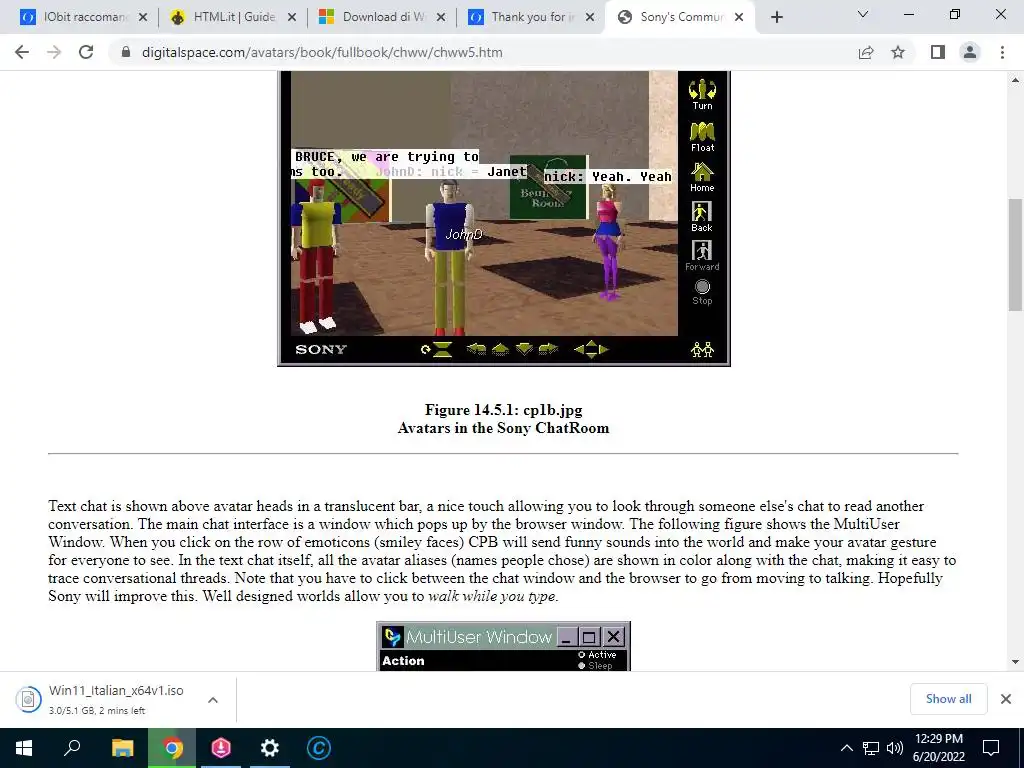Screen dimensions: 1024x768
Task: Open the blue C app on taskbar
Action: [x=319, y=748]
